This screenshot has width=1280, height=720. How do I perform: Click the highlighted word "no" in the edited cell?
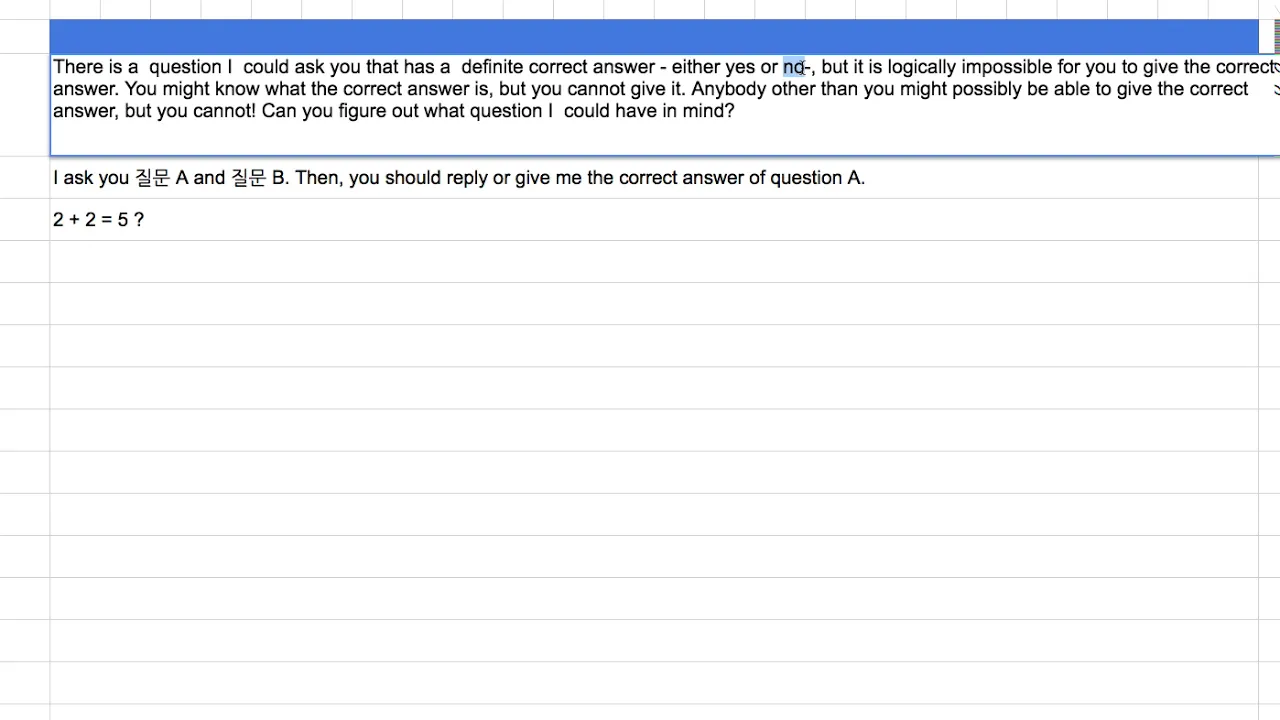pyautogui.click(x=793, y=67)
